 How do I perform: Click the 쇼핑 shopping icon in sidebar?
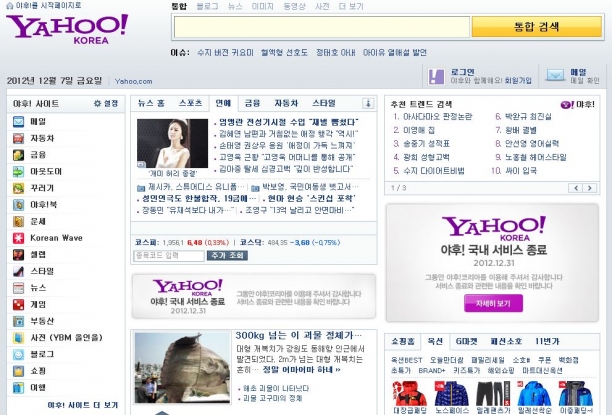click(18, 370)
